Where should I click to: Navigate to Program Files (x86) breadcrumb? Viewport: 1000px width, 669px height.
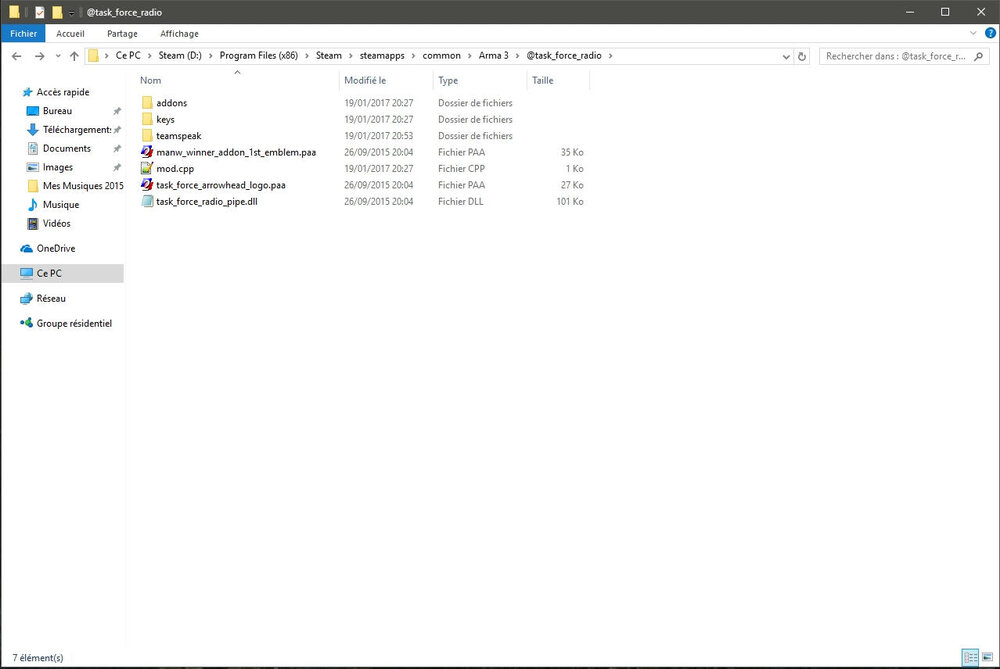coord(259,55)
